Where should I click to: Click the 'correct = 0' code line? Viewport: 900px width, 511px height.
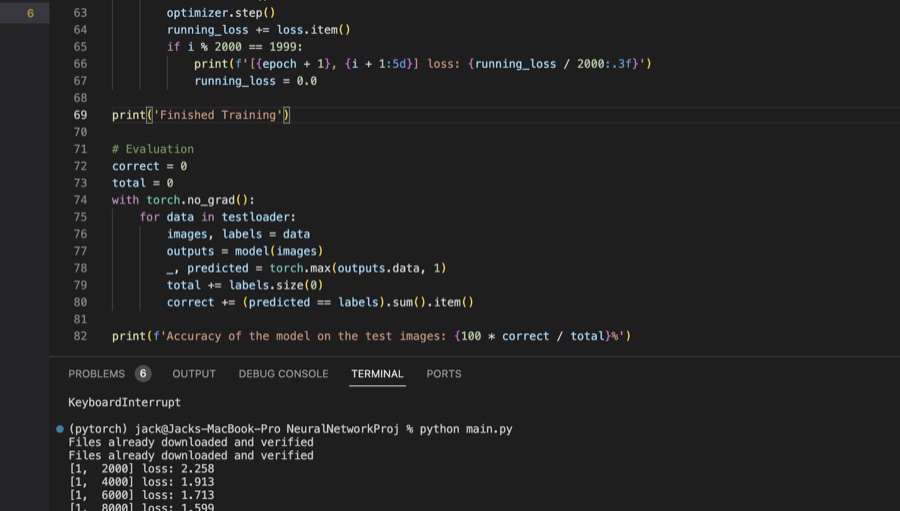point(149,166)
